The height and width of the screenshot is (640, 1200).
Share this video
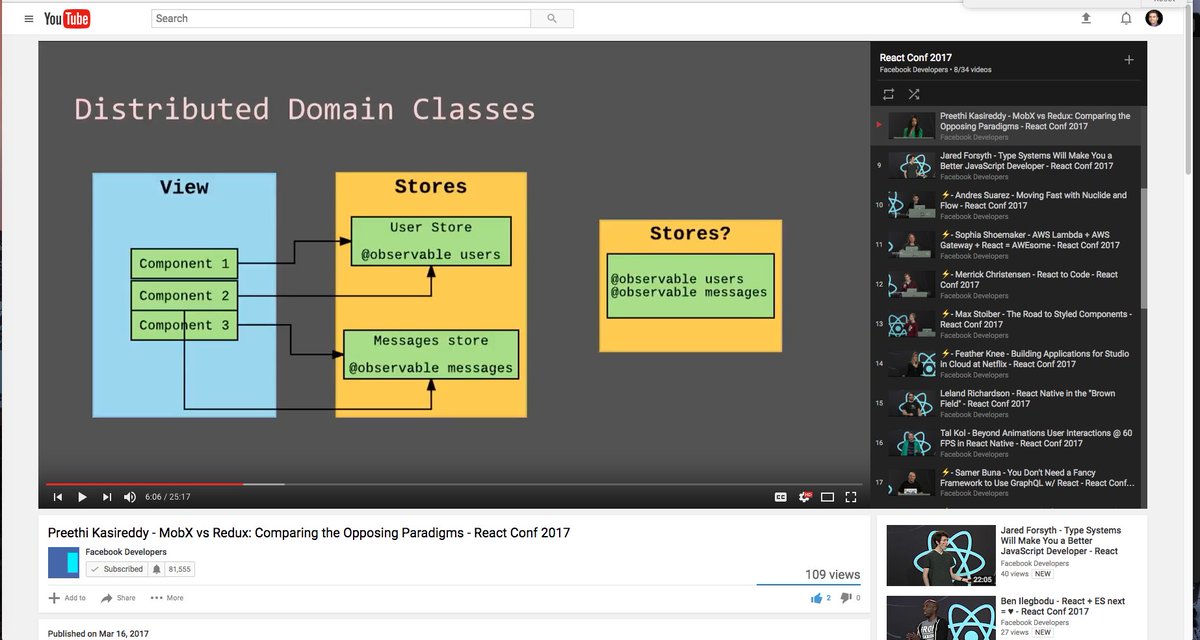click(118, 598)
